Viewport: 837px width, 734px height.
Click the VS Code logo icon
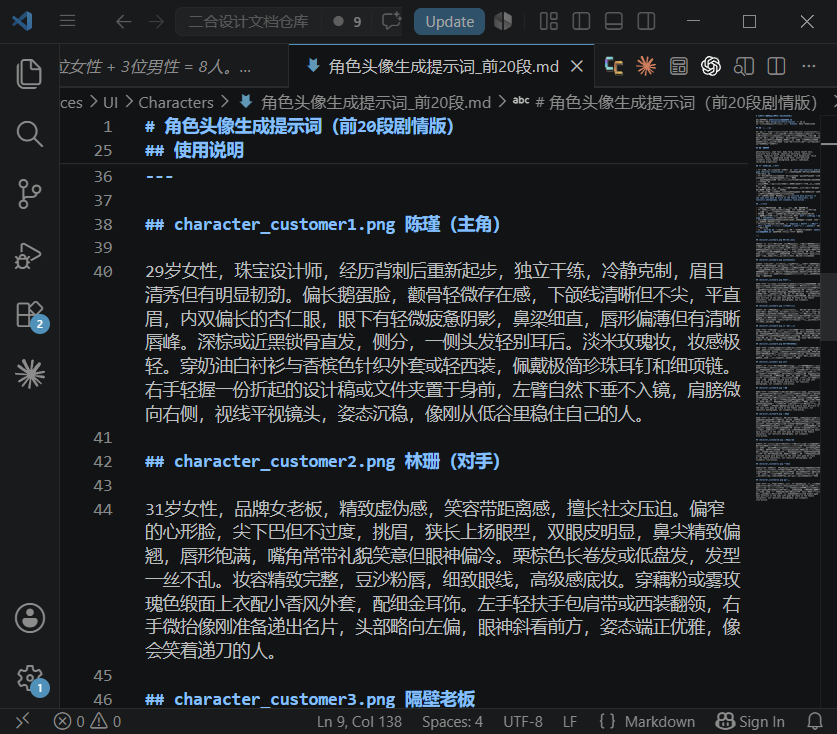22,21
